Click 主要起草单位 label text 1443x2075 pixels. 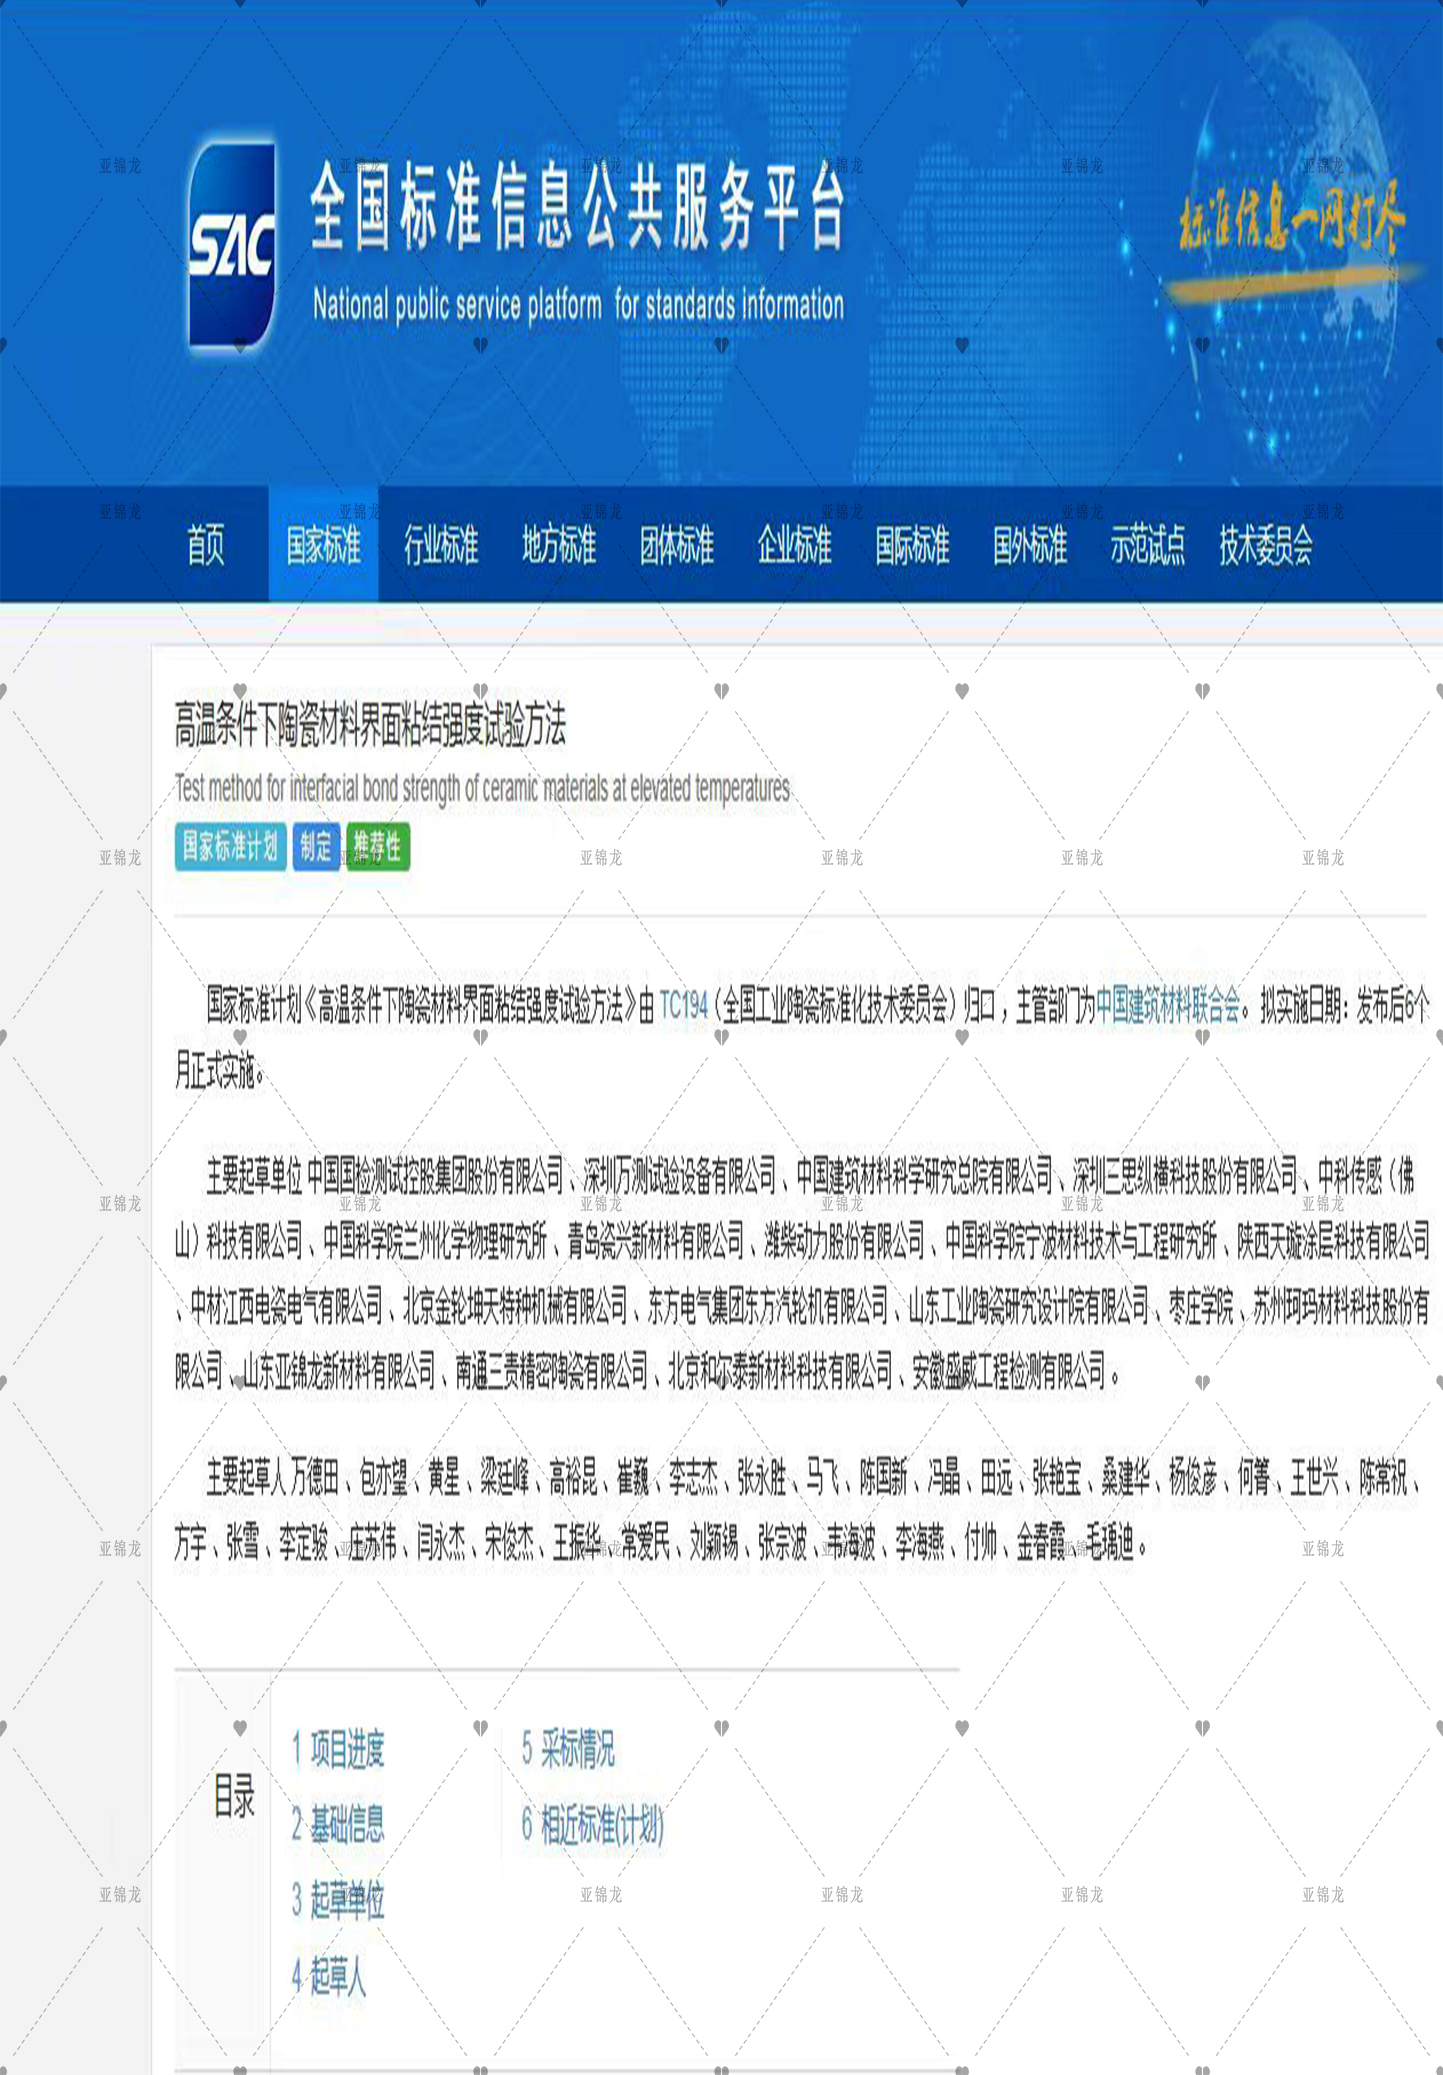coord(254,1176)
